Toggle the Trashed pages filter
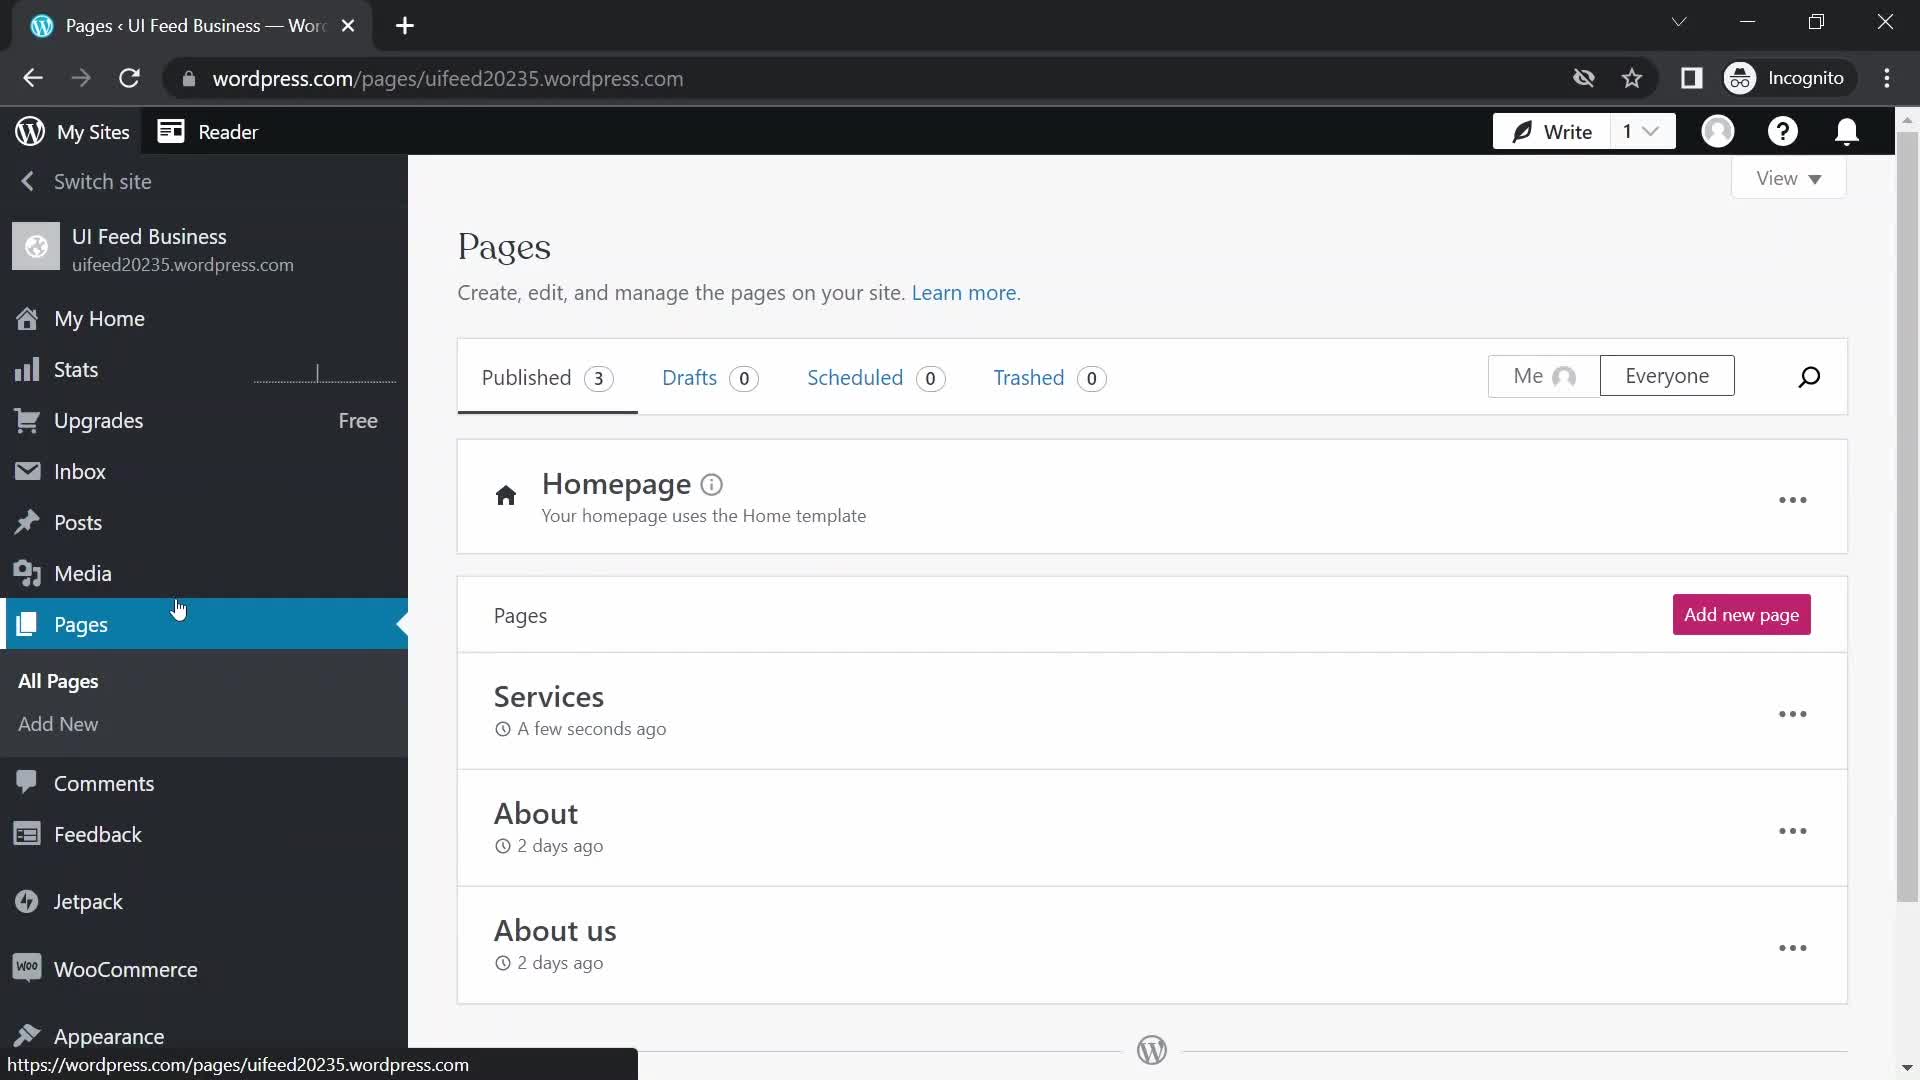Viewport: 1920px width, 1080px height. point(1047,377)
